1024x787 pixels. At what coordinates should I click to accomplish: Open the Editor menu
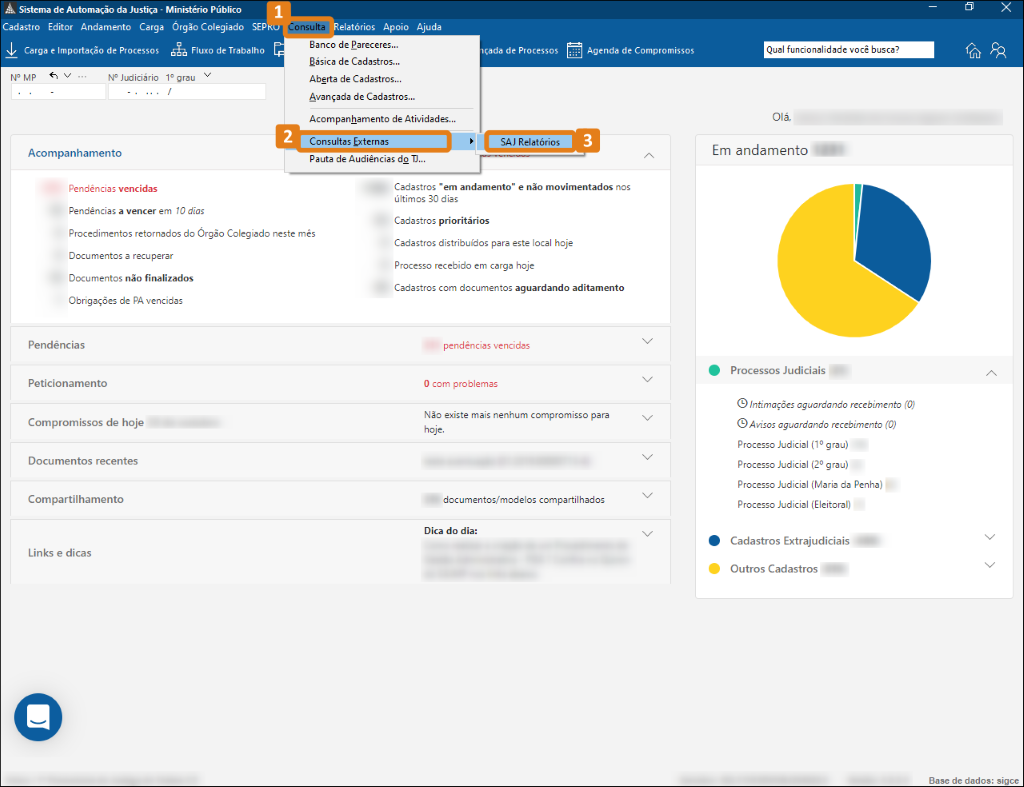[x=60, y=27]
